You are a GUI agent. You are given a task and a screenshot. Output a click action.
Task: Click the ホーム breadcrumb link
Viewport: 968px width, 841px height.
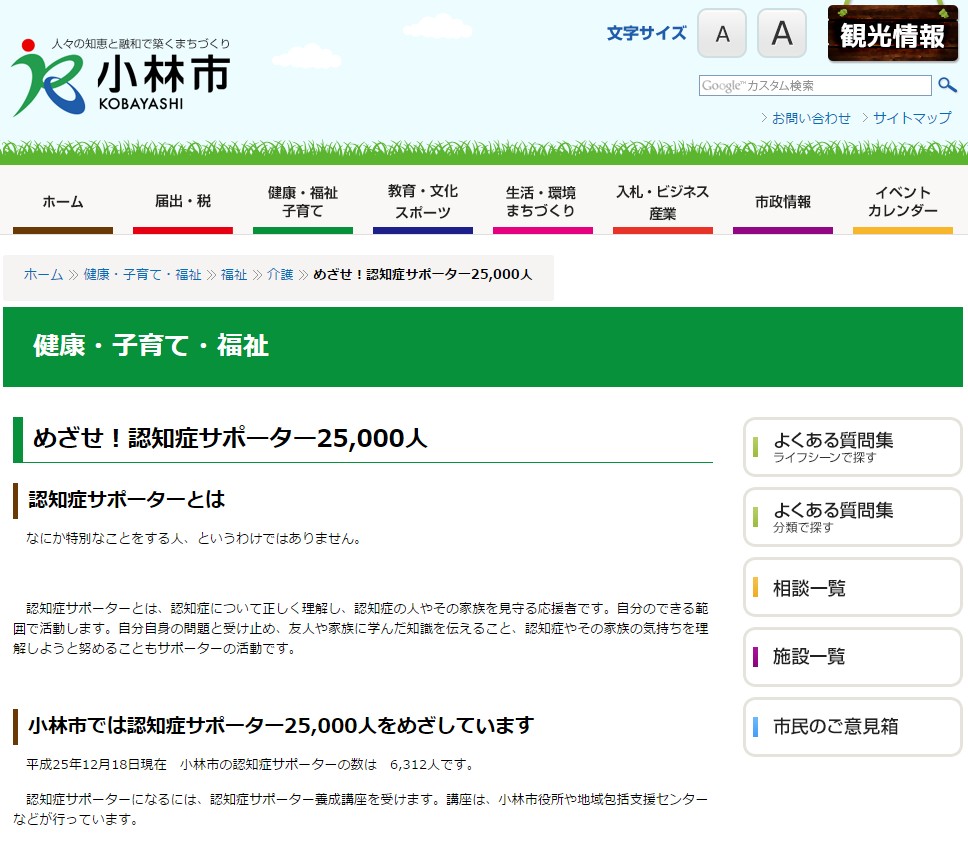43,274
